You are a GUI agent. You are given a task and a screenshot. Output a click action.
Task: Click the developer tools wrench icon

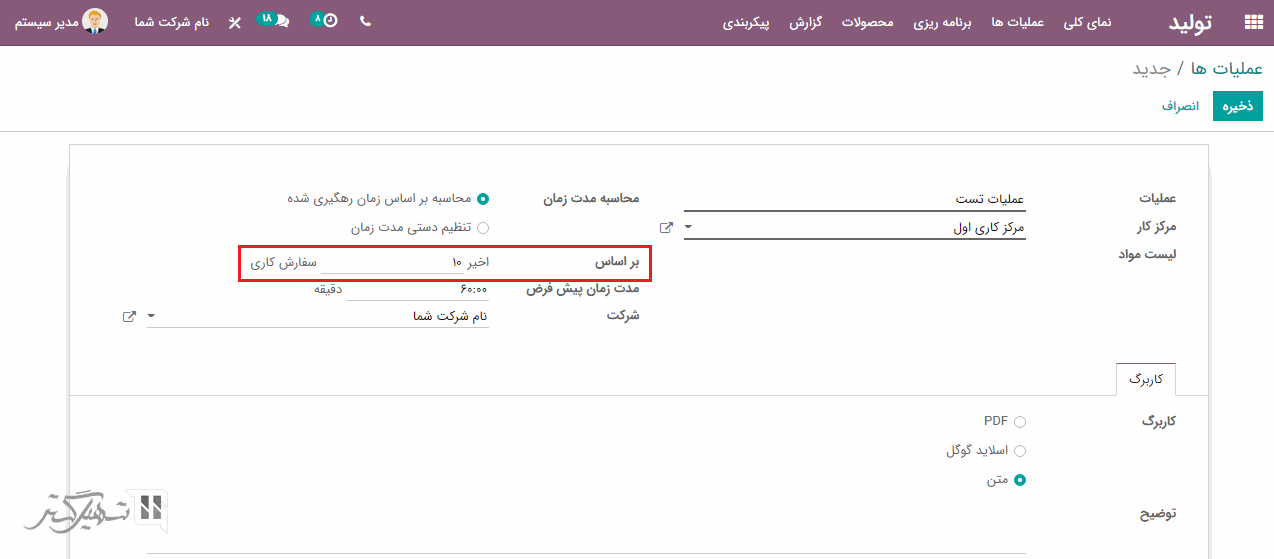tap(234, 22)
